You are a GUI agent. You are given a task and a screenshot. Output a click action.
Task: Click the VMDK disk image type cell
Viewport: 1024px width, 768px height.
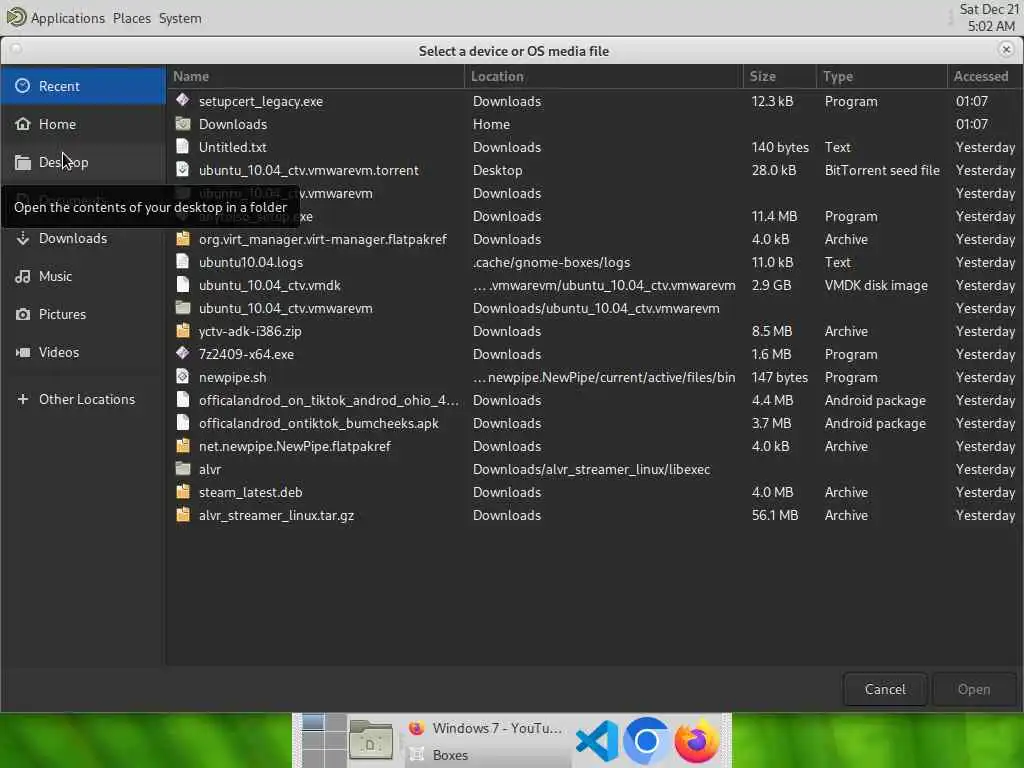point(876,285)
